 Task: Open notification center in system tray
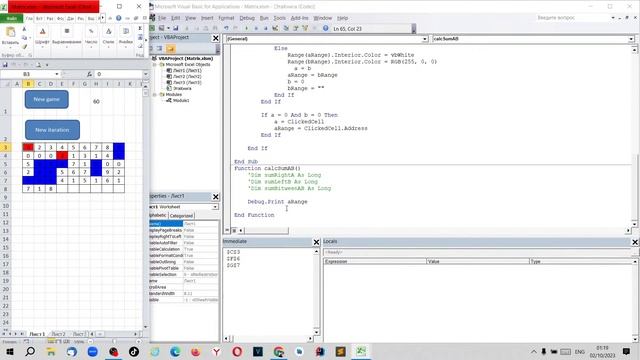coord(627,351)
